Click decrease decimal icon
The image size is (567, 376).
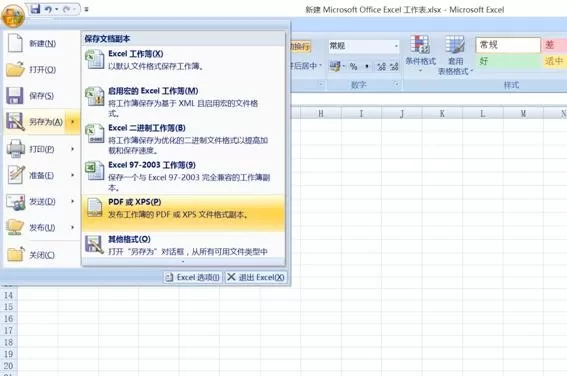(394, 67)
